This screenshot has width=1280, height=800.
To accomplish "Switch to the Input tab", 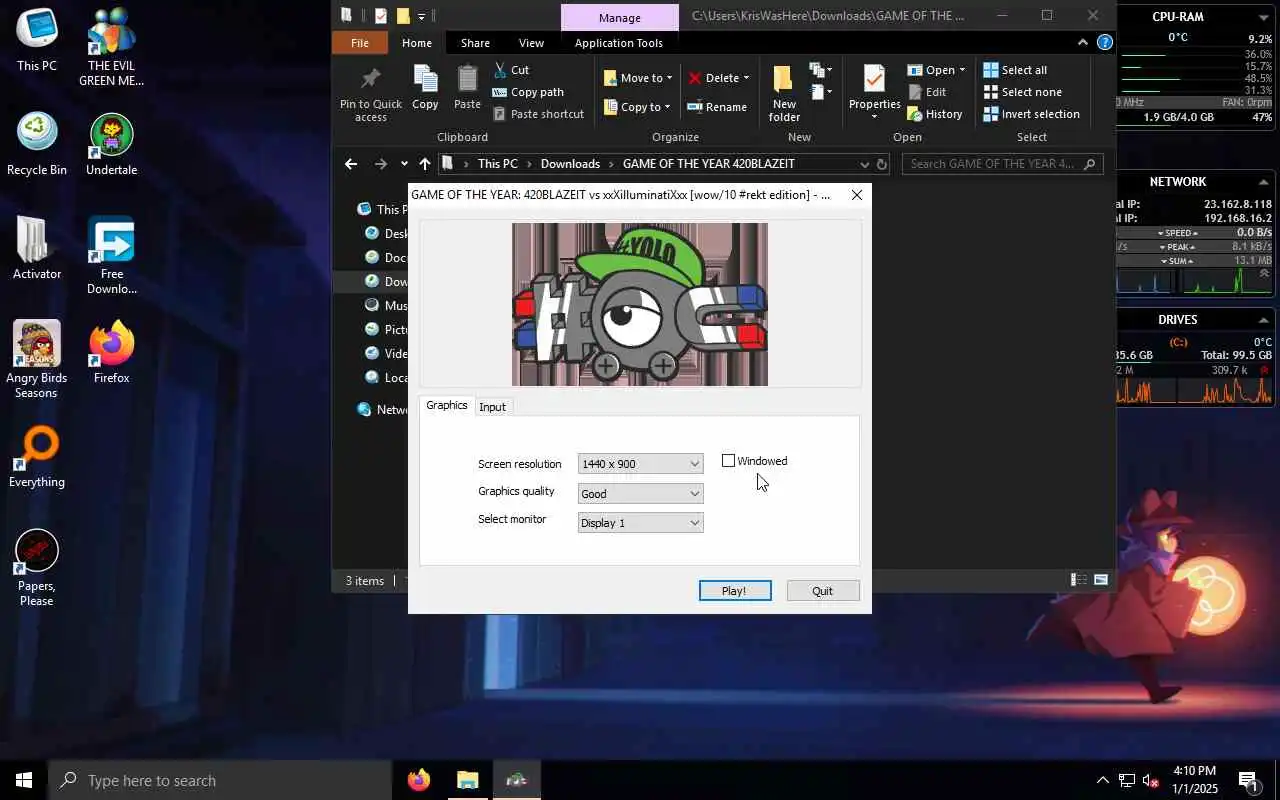I will (x=492, y=407).
